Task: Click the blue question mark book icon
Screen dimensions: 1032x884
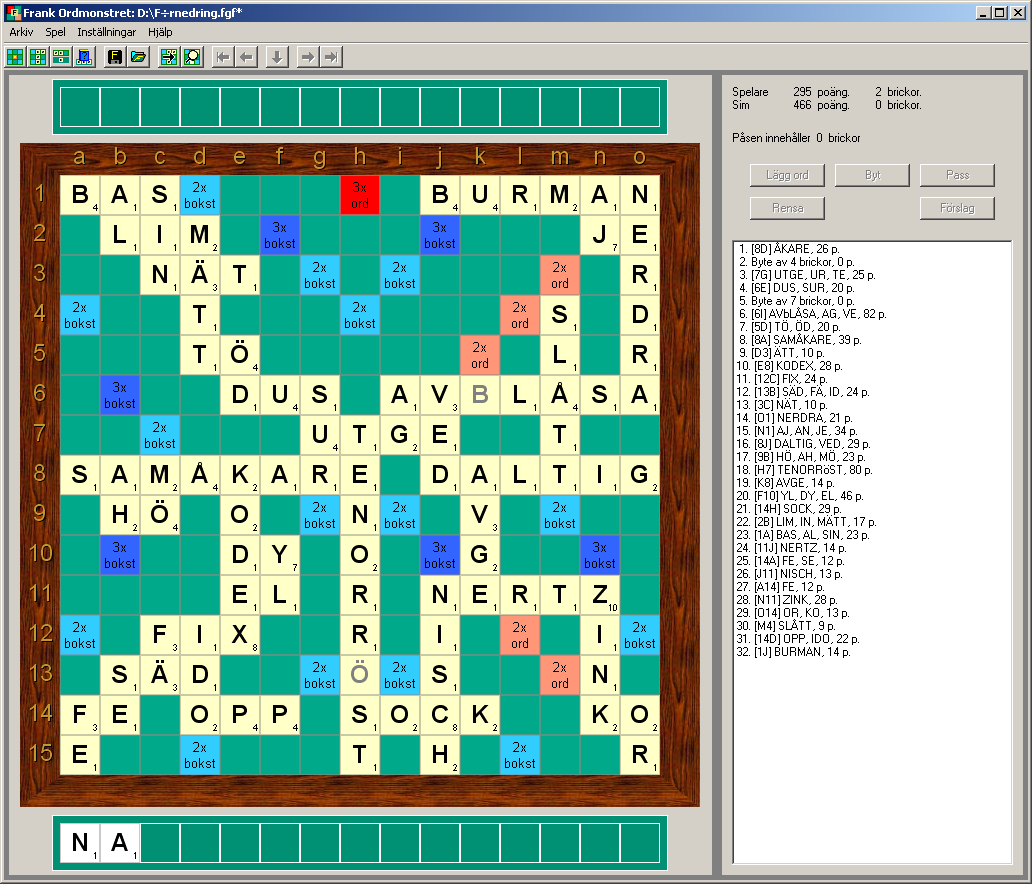Action: coord(84,57)
